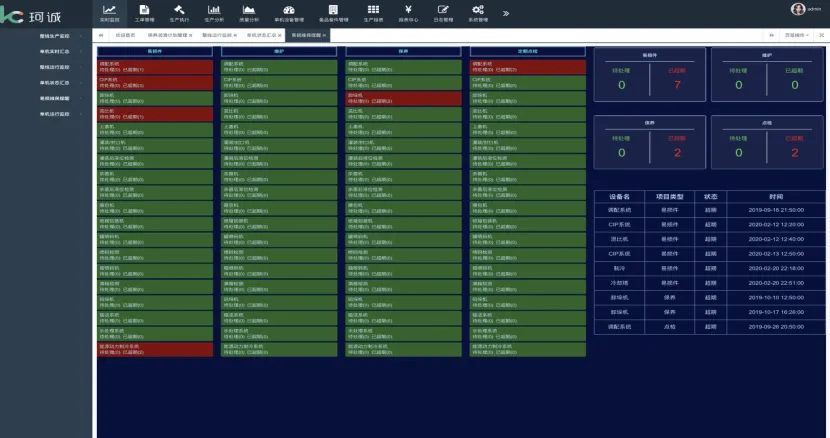The height and width of the screenshot is (438, 830).
Task: Click the red 调配系统 card under 易损件
Action: click(155, 66)
